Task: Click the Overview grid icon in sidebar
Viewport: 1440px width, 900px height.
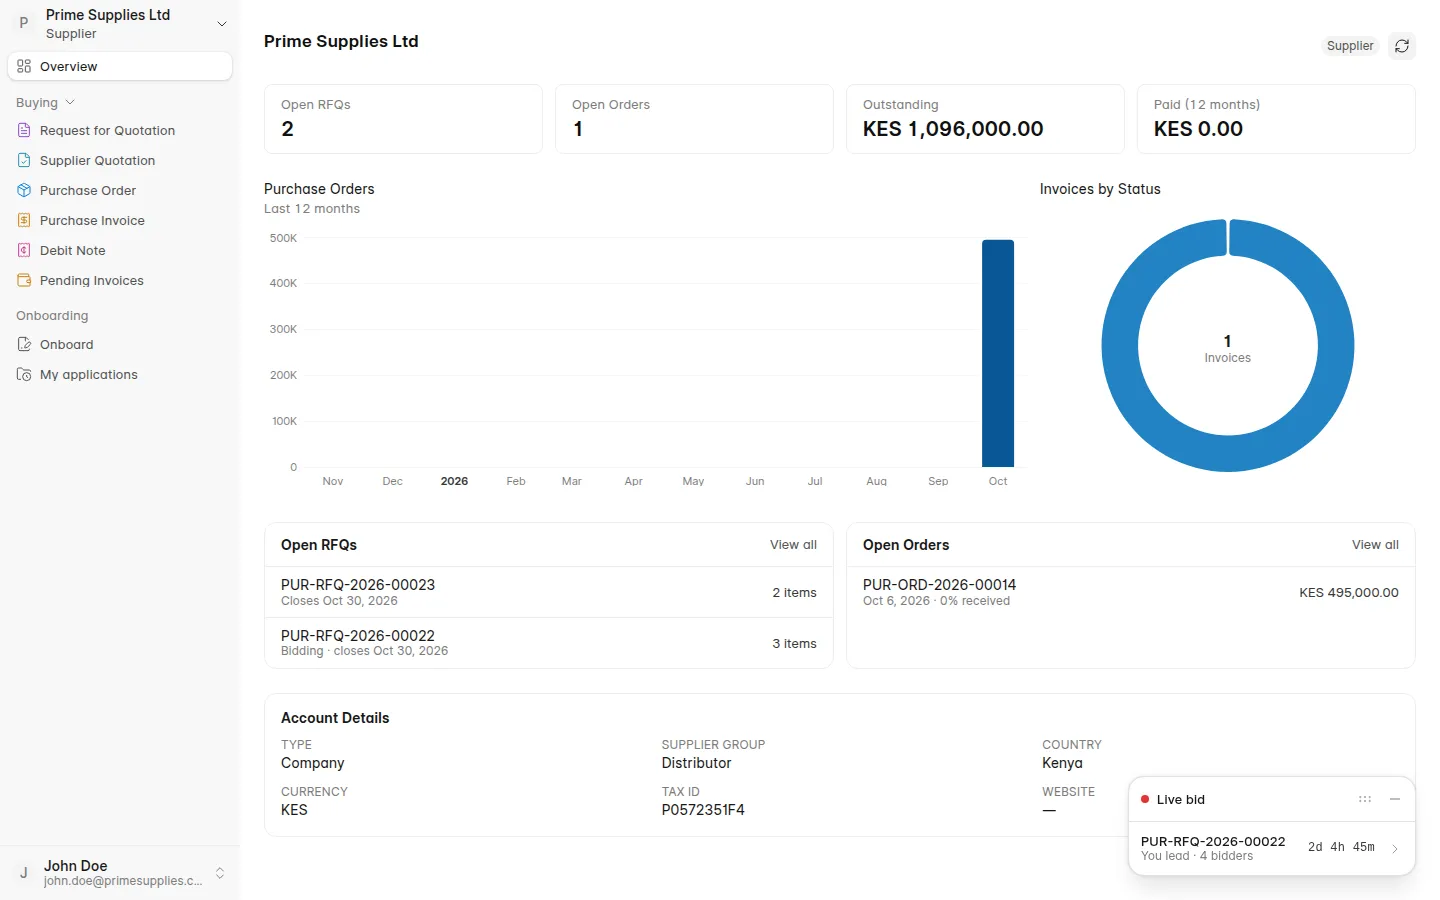Action: click(24, 66)
